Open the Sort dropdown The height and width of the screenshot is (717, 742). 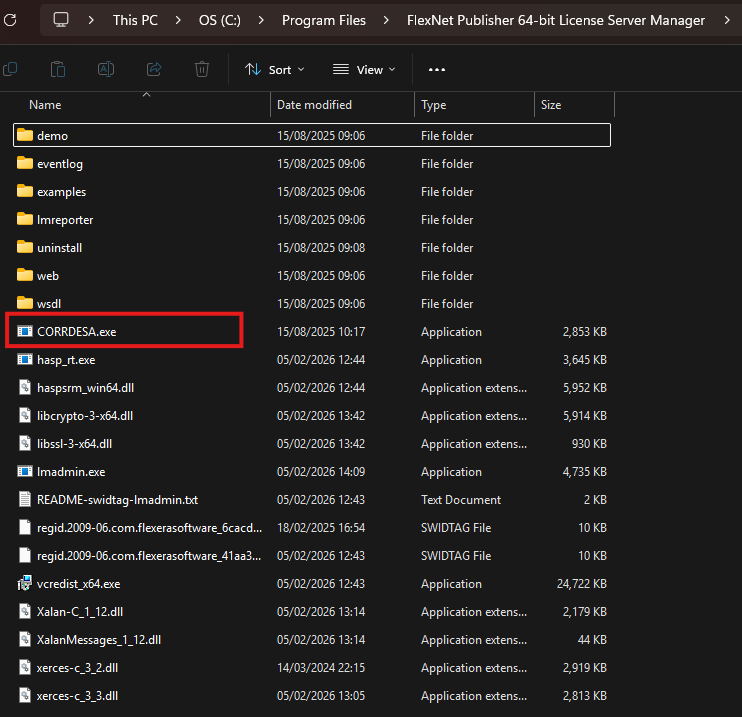(274, 70)
